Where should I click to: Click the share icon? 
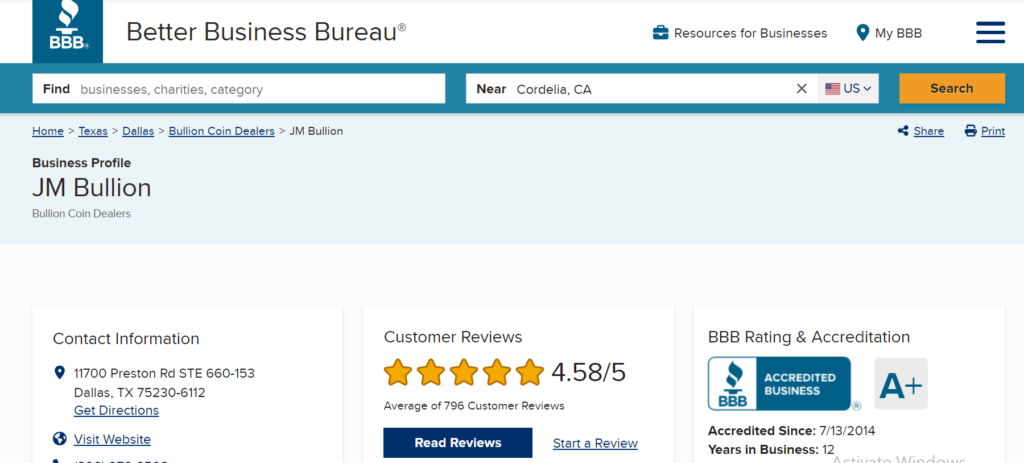click(x=903, y=131)
